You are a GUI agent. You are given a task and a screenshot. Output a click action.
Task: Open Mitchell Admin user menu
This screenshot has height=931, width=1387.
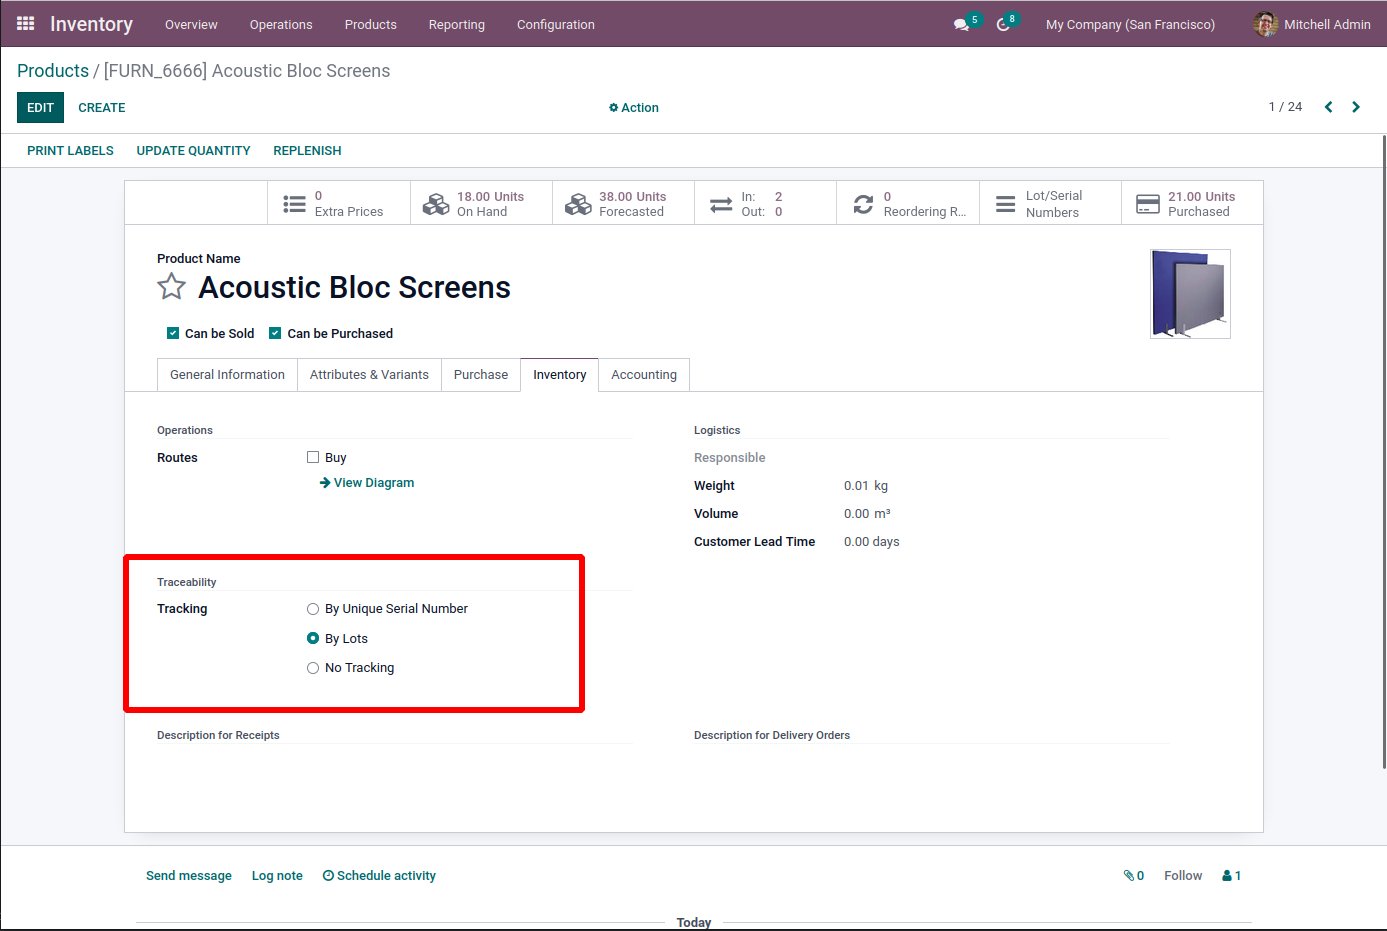click(1312, 25)
